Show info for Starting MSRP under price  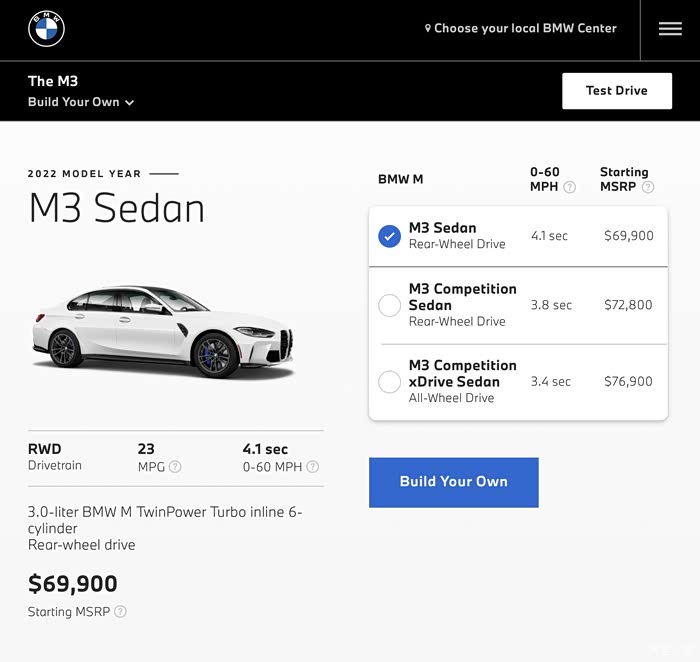[120, 611]
